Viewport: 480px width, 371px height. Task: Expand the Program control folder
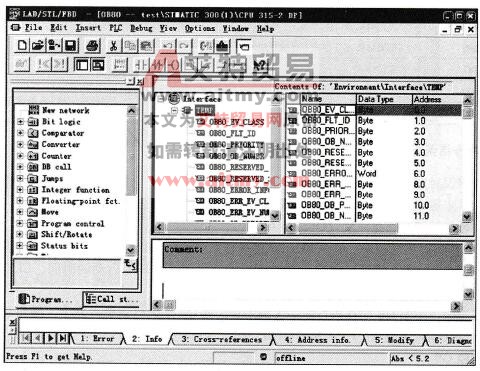click(x=20, y=223)
